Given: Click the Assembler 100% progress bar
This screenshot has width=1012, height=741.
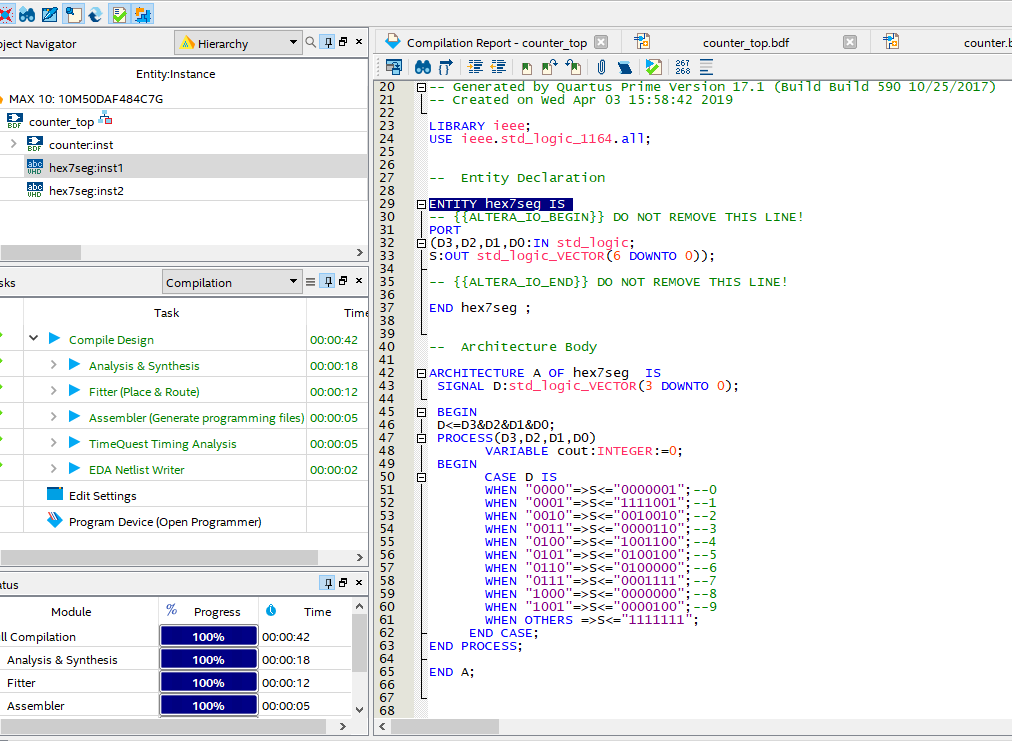Looking at the screenshot, I should pos(208,705).
